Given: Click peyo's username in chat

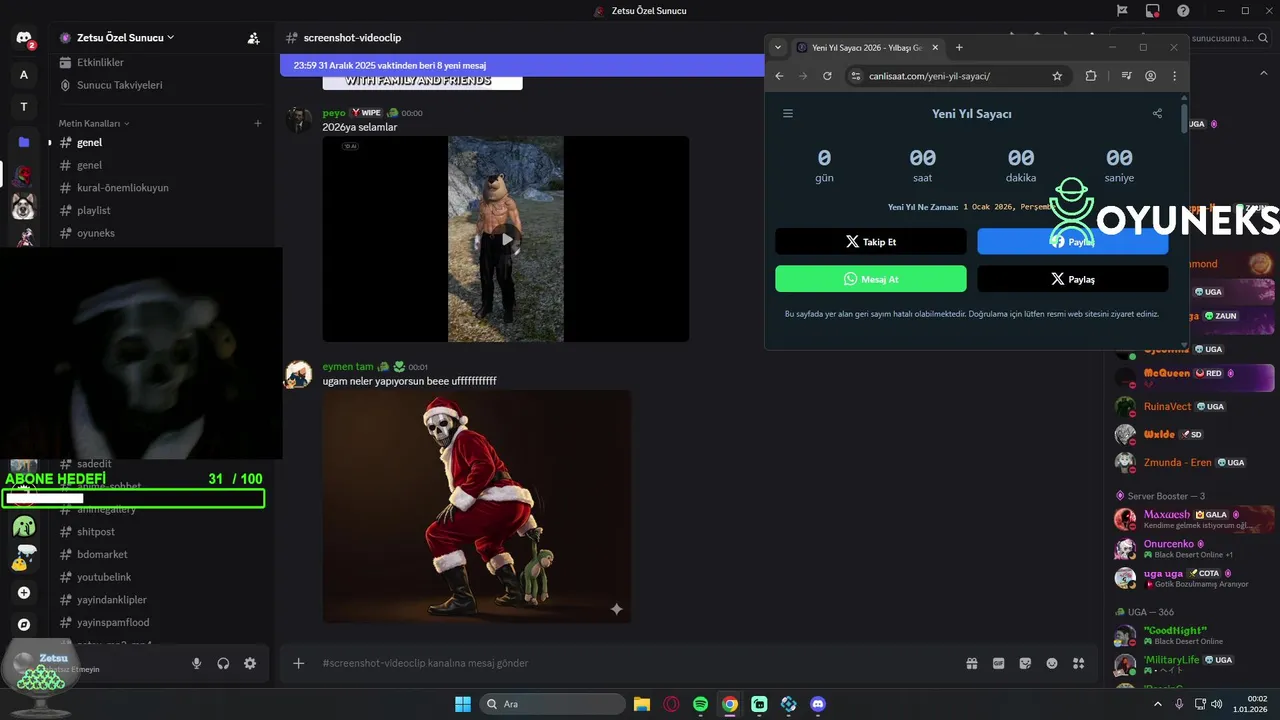Looking at the screenshot, I should click(334, 113).
